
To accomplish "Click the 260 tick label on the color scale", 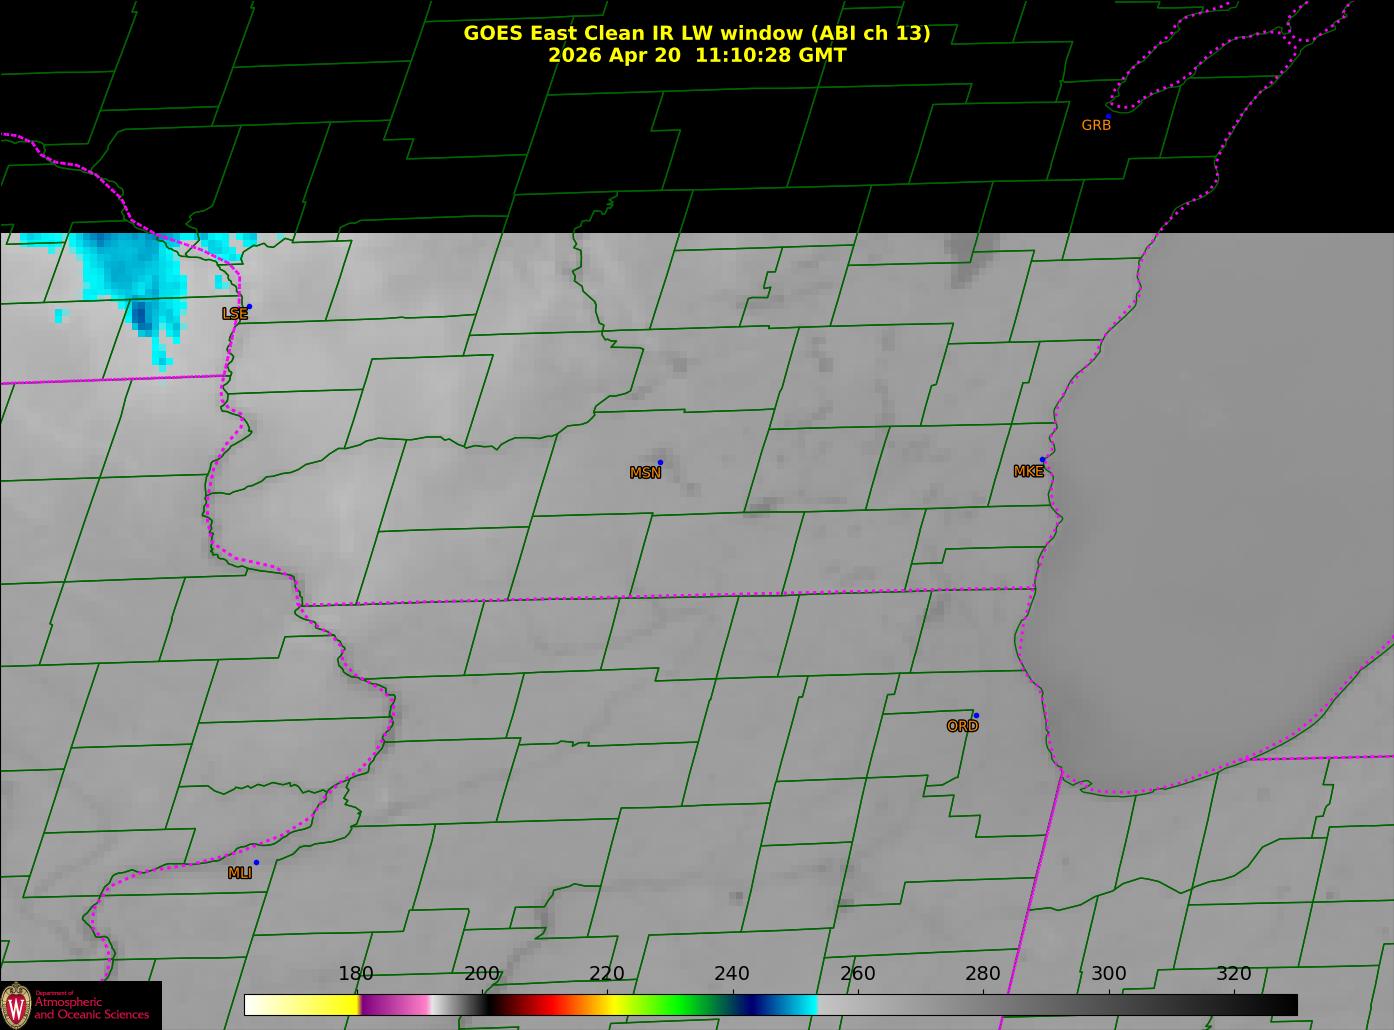I will 857,973.
